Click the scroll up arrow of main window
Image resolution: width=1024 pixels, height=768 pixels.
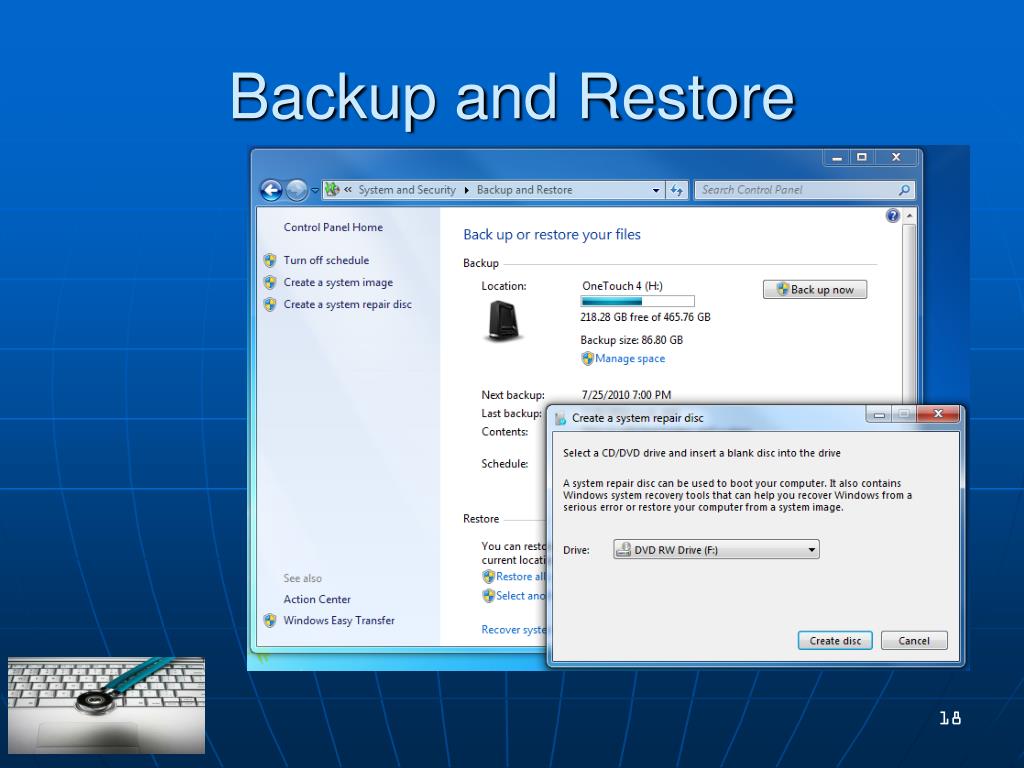click(x=909, y=216)
